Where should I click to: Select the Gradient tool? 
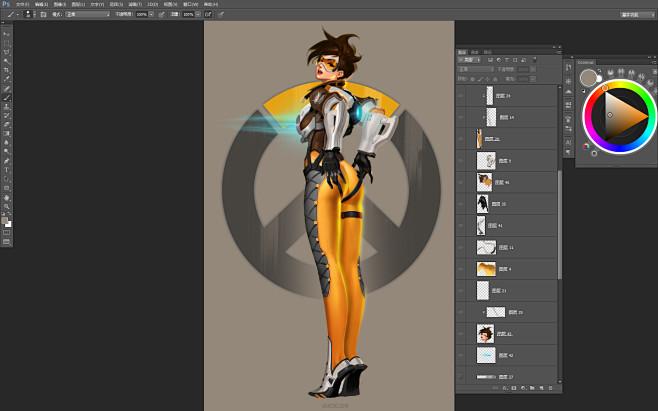tap(6, 134)
